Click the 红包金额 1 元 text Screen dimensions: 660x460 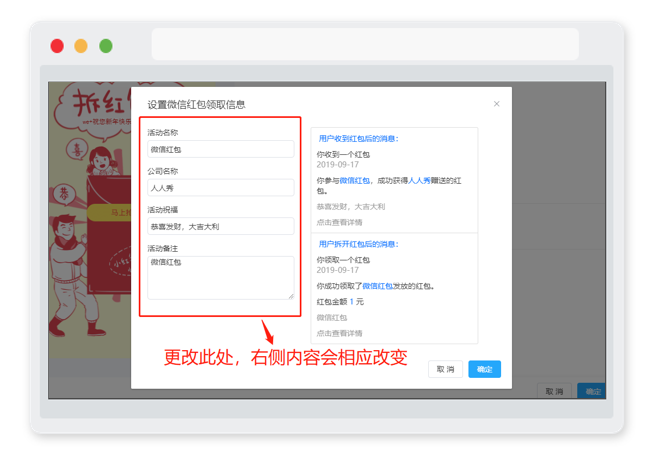340,302
